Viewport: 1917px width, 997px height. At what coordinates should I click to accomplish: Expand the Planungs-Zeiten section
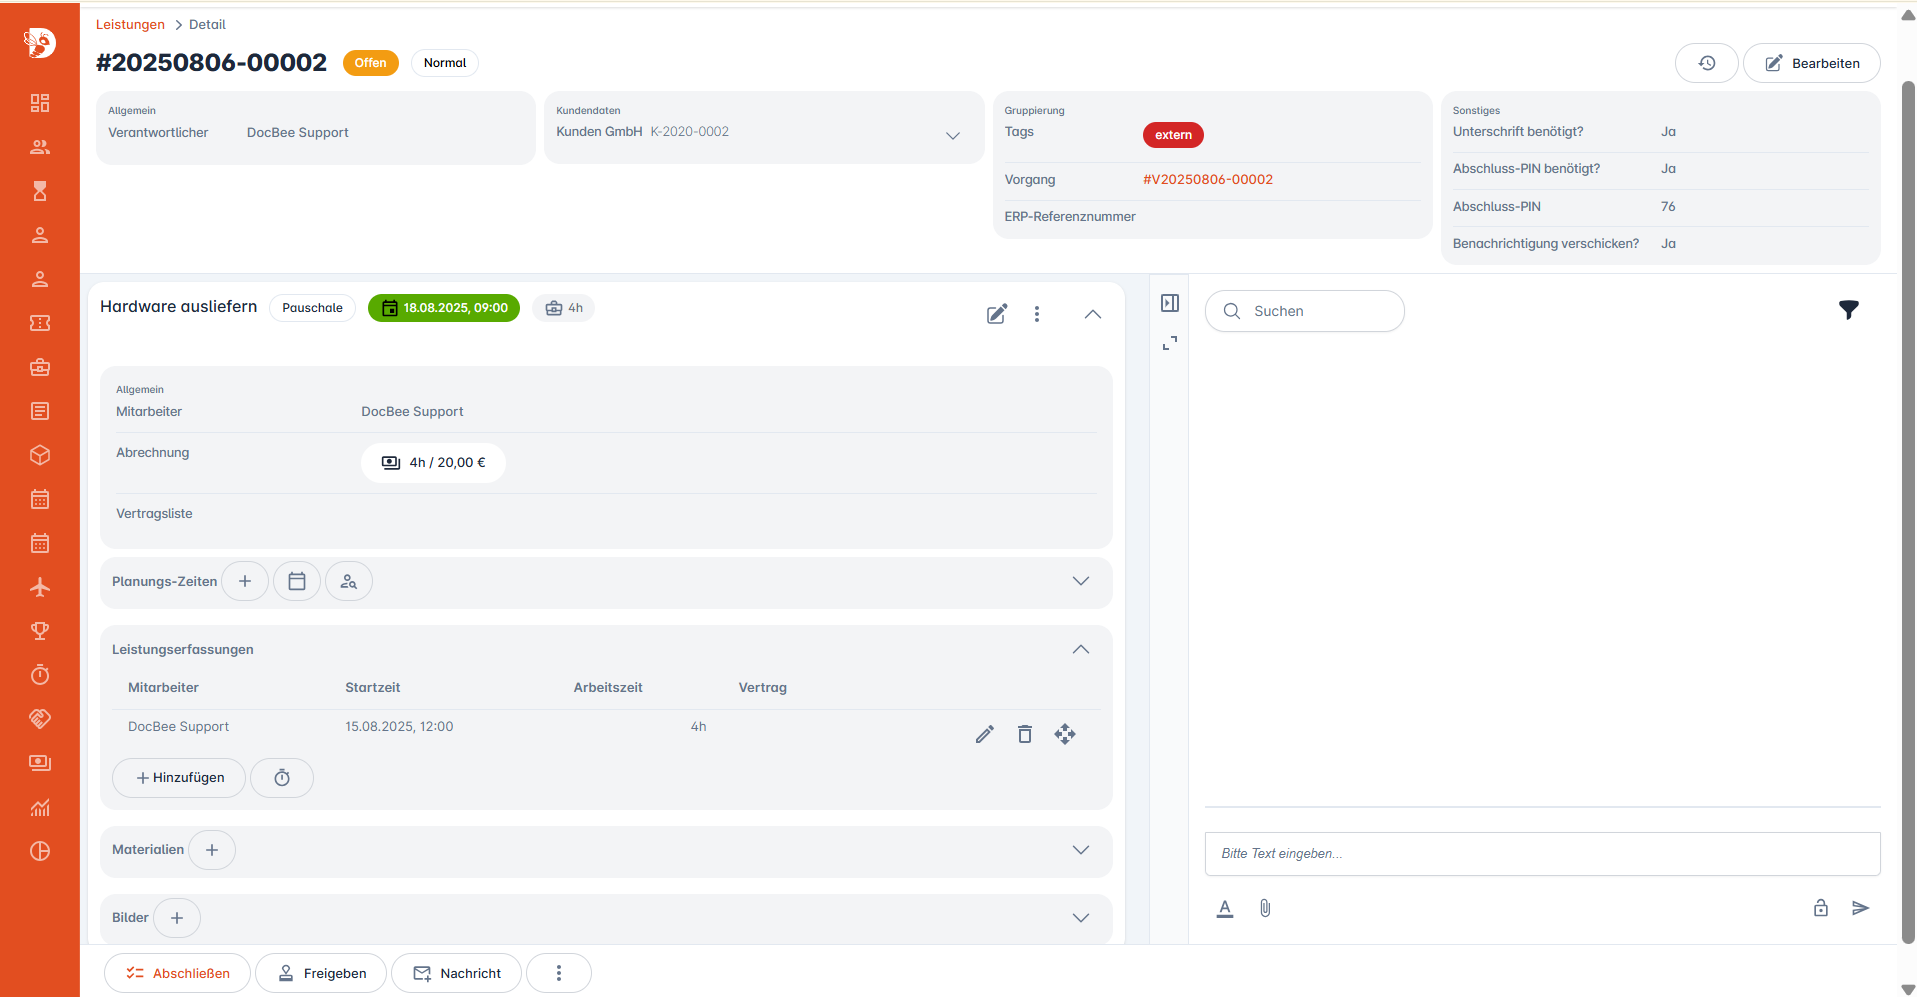coord(1081,581)
